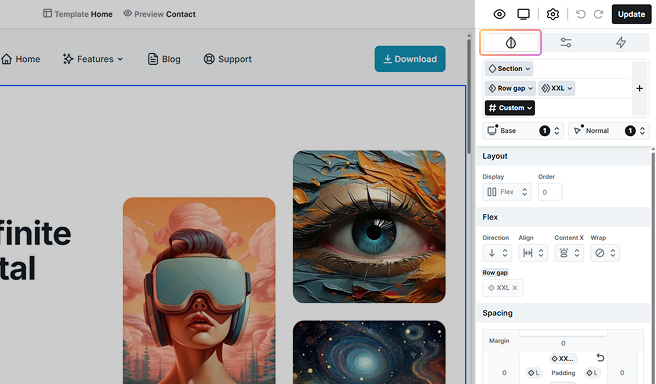Change the flex Wrap dropdown
Screen dimensions: 656x384
[605, 253]
